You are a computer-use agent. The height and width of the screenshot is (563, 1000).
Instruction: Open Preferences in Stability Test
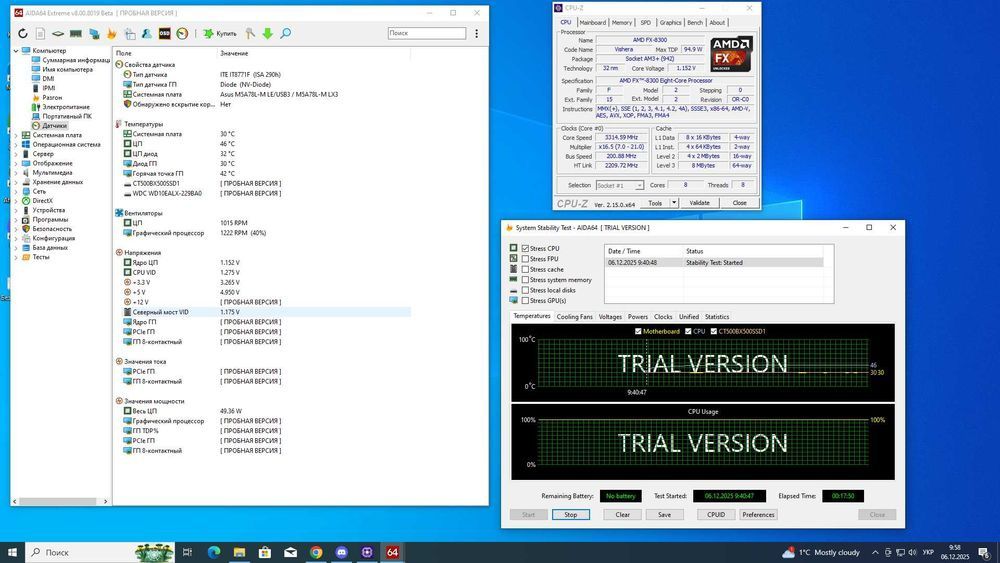click(x=758, y=515)
